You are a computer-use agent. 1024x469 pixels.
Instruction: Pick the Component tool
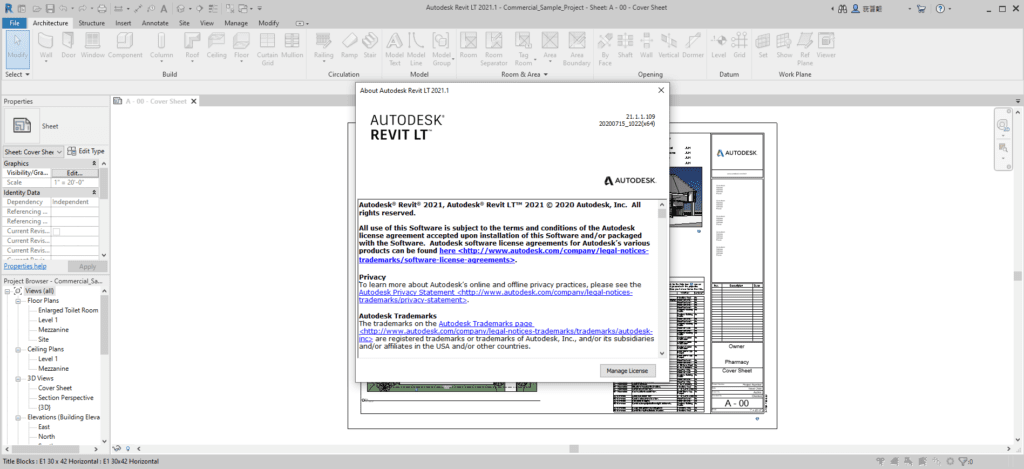pos(125,46)
